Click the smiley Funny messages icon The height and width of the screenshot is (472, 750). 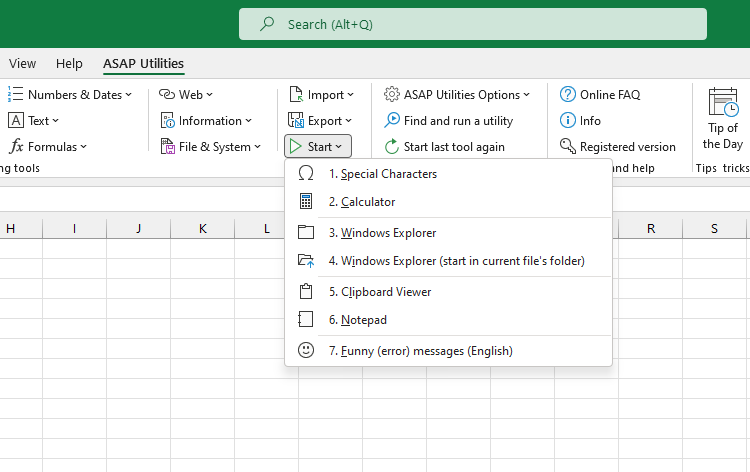306,351
